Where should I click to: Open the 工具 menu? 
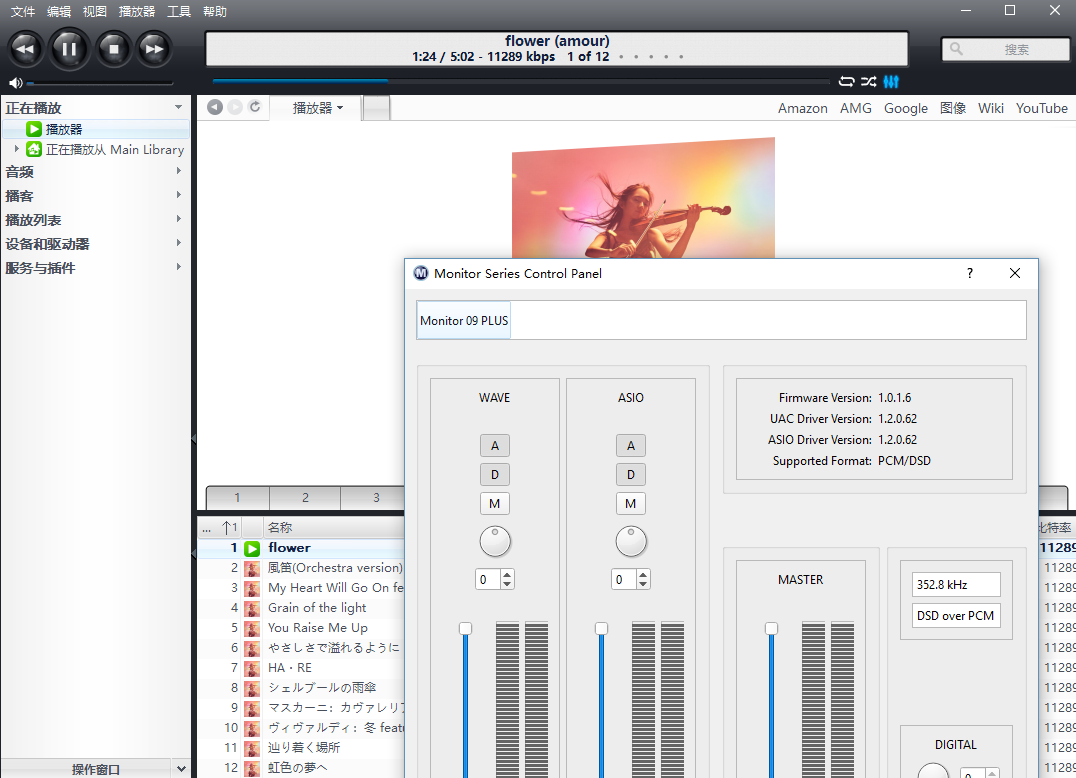(x=179, y=12)
